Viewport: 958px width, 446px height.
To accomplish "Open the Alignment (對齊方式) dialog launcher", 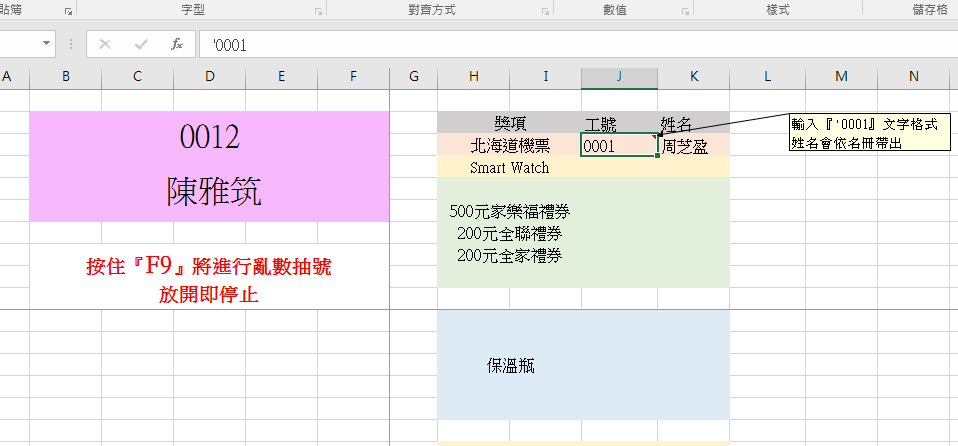I will click(x=545, y=11).
